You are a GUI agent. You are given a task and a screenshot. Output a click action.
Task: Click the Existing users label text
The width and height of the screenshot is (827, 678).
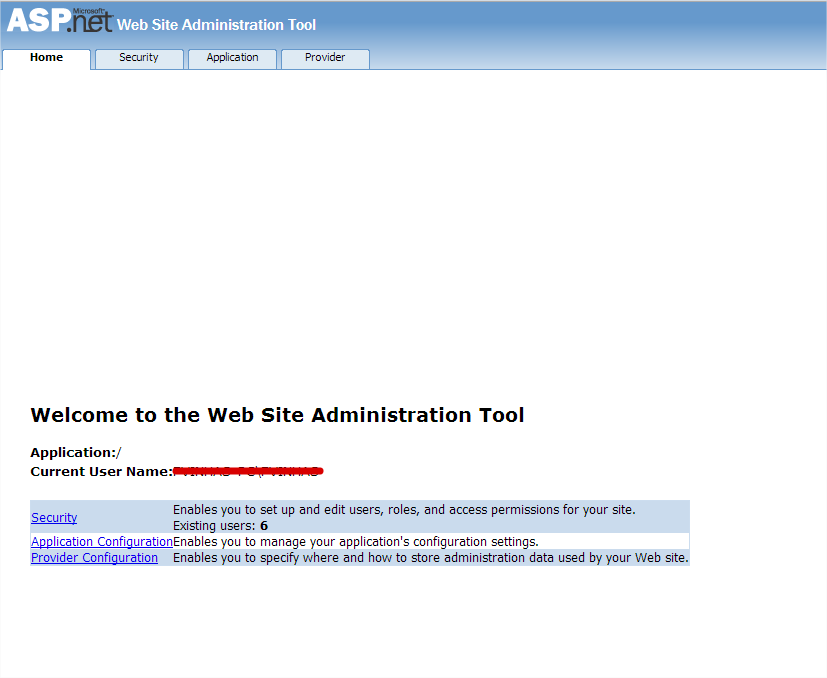tap(214, 526)
